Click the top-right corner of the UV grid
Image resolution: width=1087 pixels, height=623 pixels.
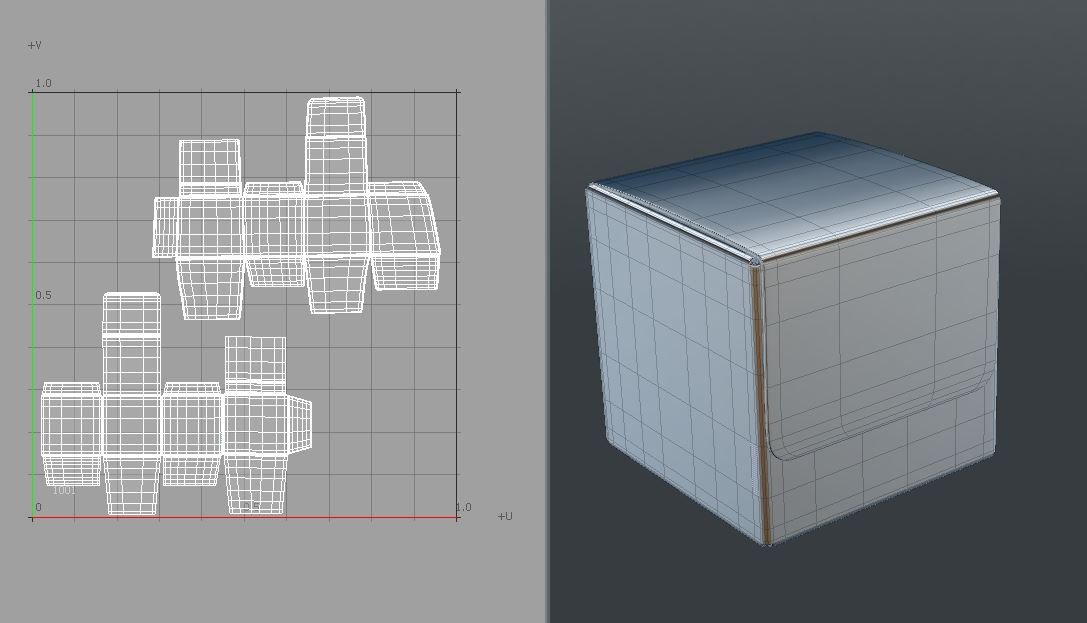458,90
